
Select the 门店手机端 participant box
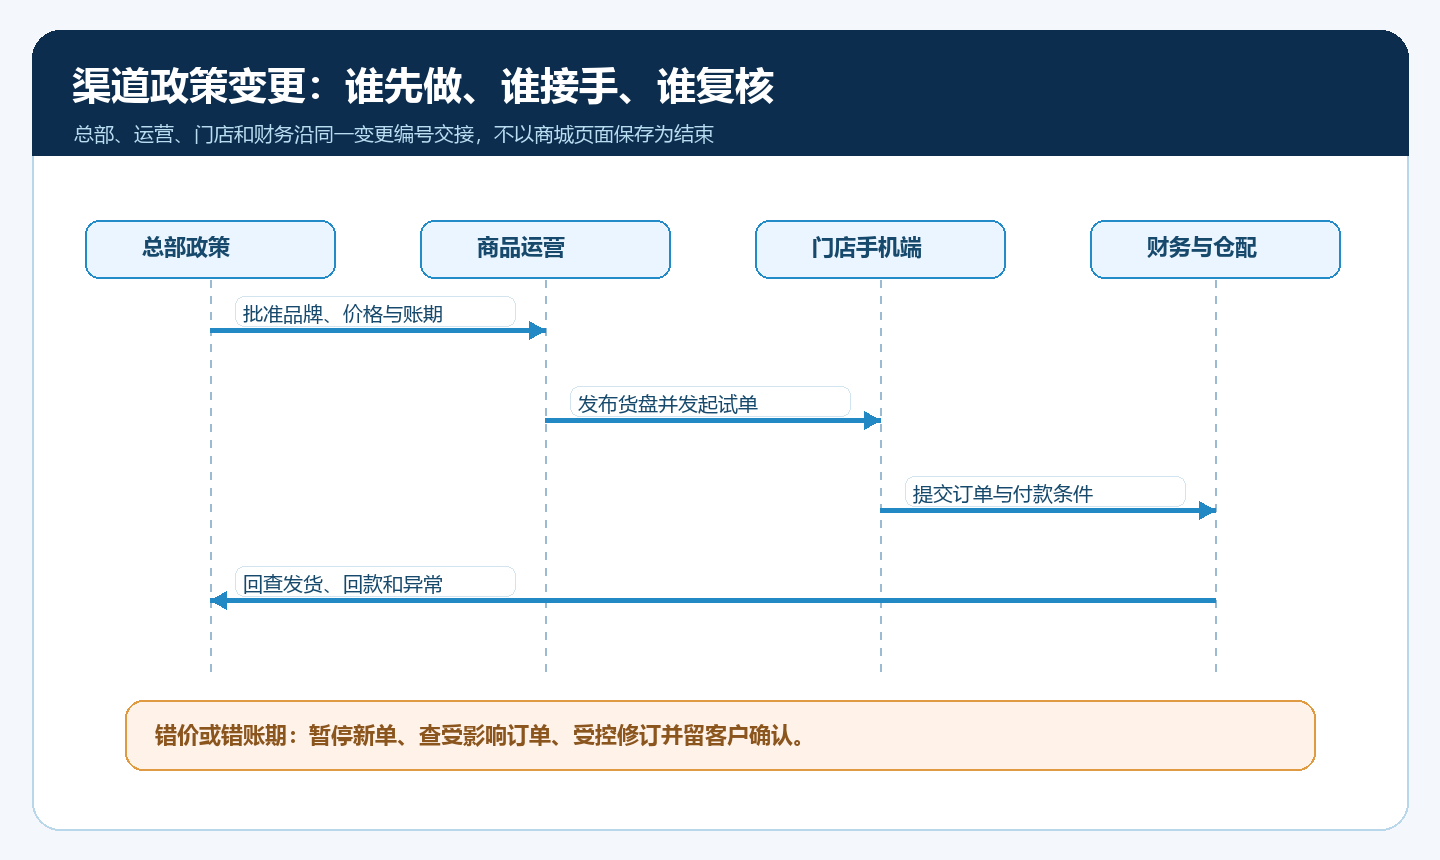tap(880, 249)
